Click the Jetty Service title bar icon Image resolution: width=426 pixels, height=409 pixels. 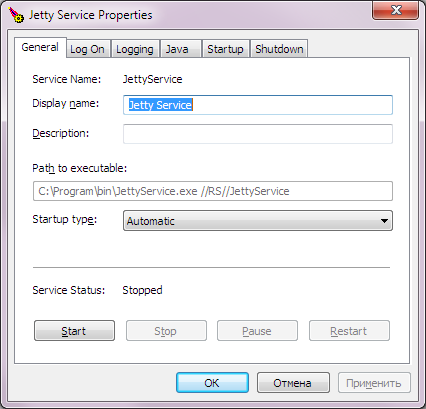[16, 15]
